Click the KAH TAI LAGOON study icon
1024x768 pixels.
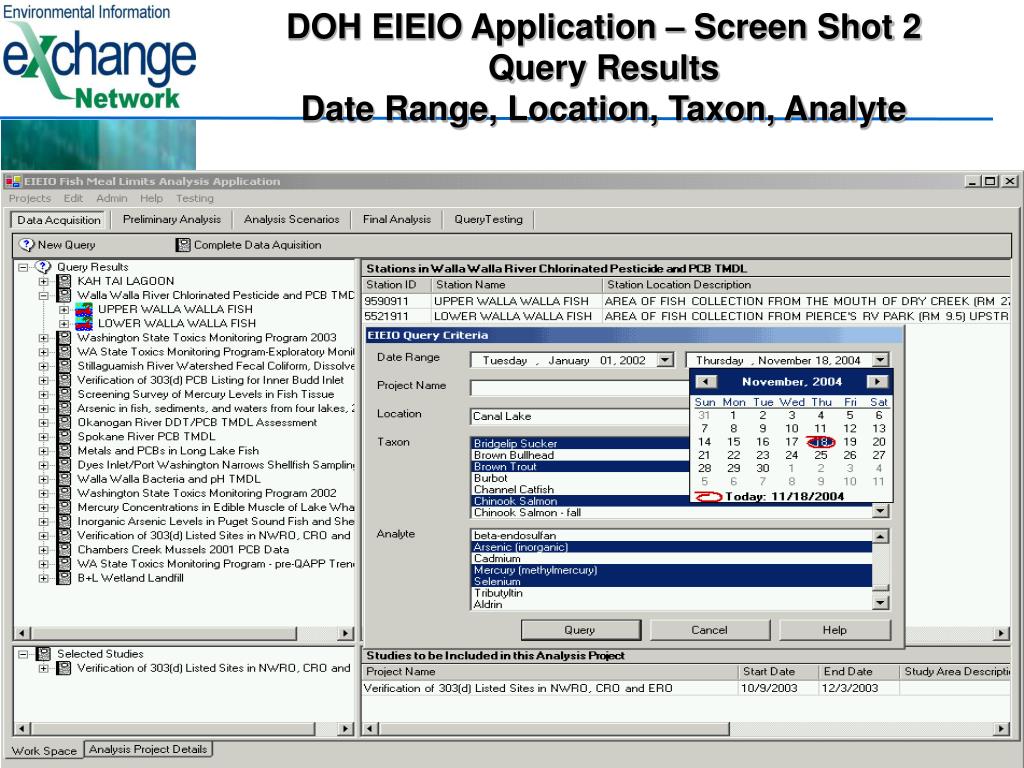pyautogui.click(x=64, y=282)
